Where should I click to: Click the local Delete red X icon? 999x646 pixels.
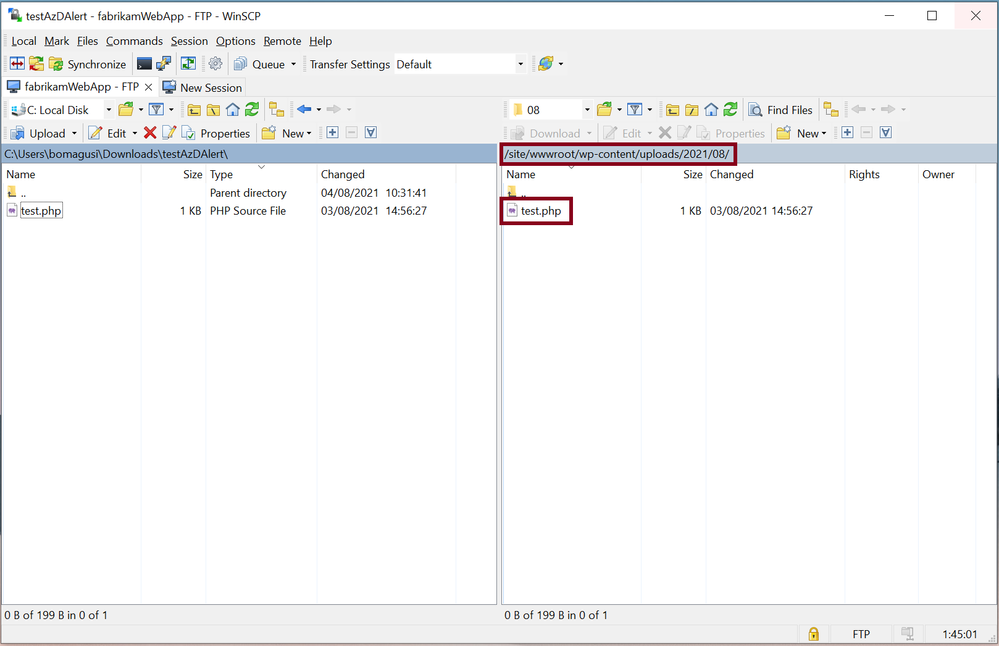[x=150, y=133]
